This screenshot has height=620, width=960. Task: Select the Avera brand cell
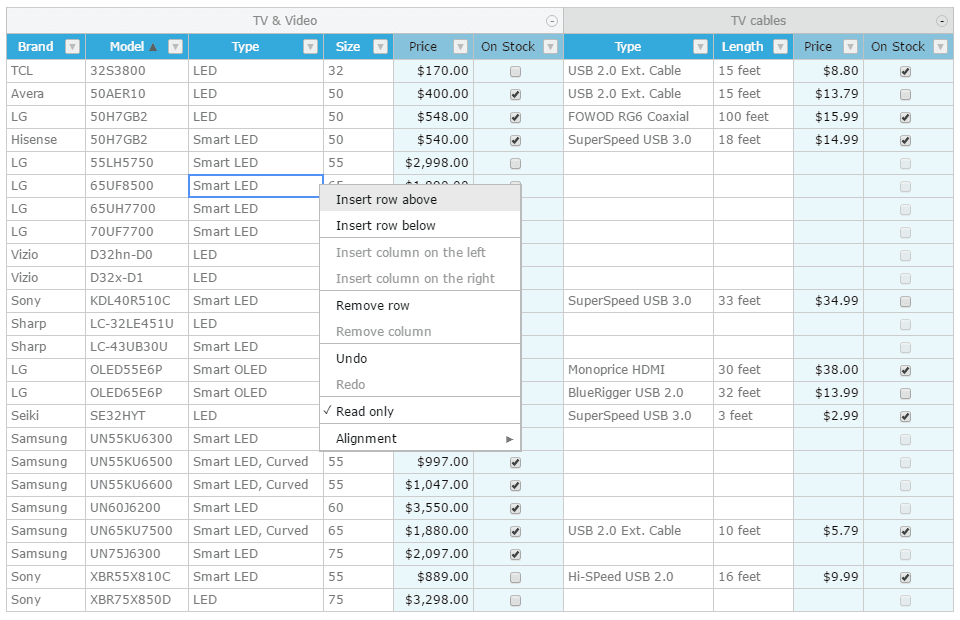[46, 94]
